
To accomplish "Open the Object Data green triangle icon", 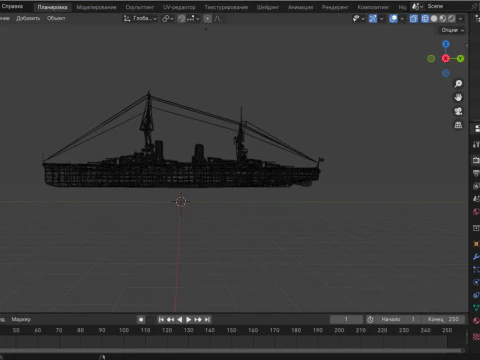I will (476, 308).
